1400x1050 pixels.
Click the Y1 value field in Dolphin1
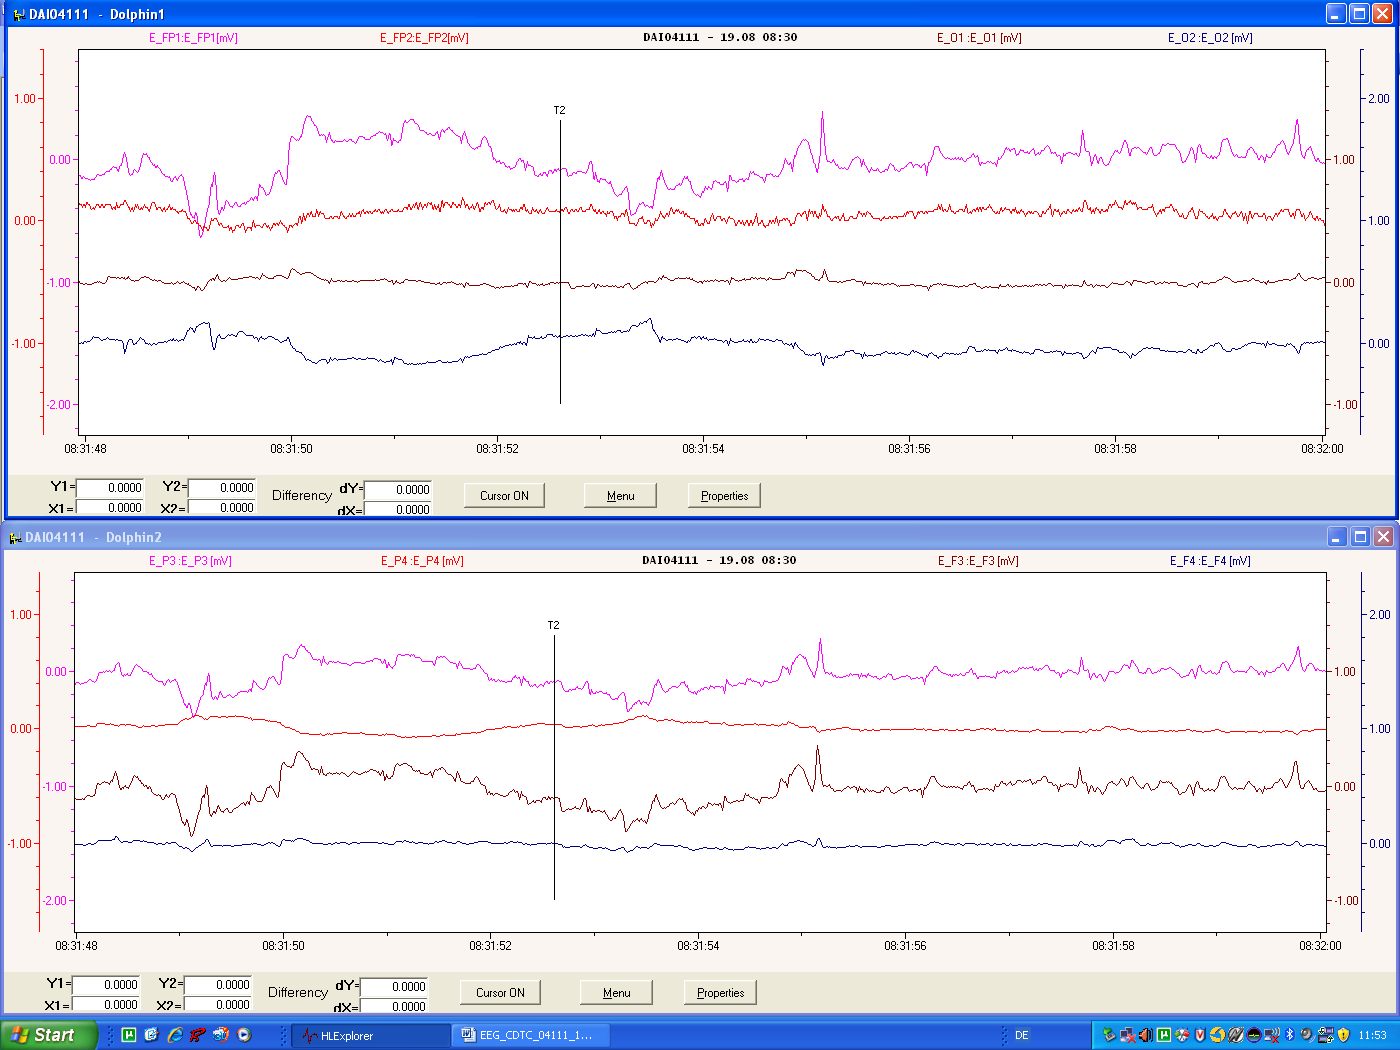[x=110, y=488]
